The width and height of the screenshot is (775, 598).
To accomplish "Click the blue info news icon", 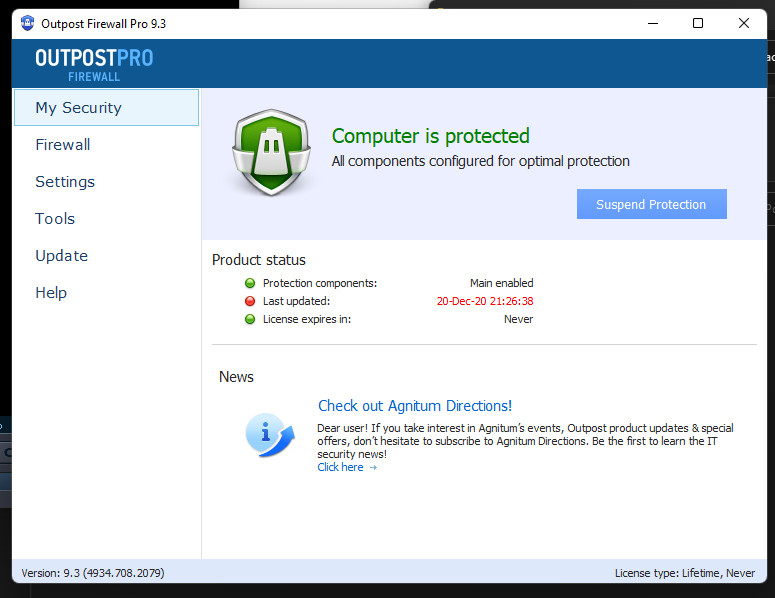I will 270,435.
